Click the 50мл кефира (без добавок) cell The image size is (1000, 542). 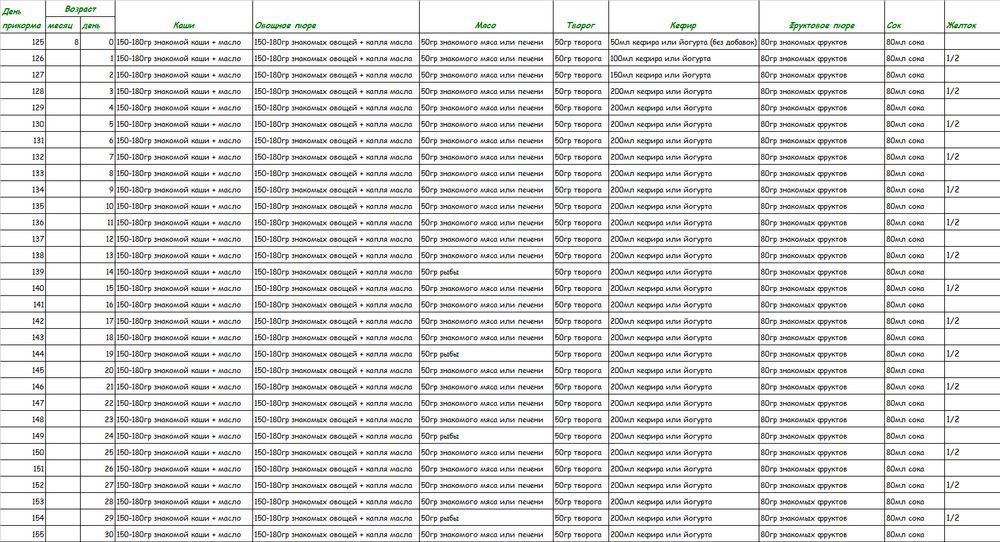(x=682, y=42)
